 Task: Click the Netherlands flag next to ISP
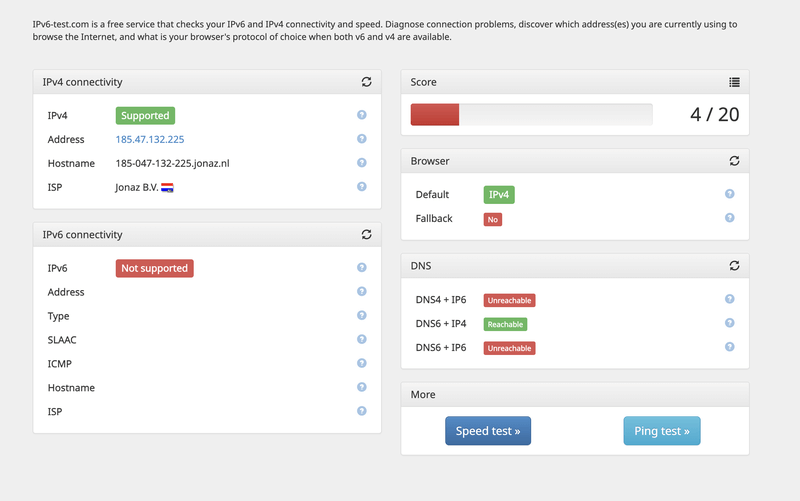[168, 187]
